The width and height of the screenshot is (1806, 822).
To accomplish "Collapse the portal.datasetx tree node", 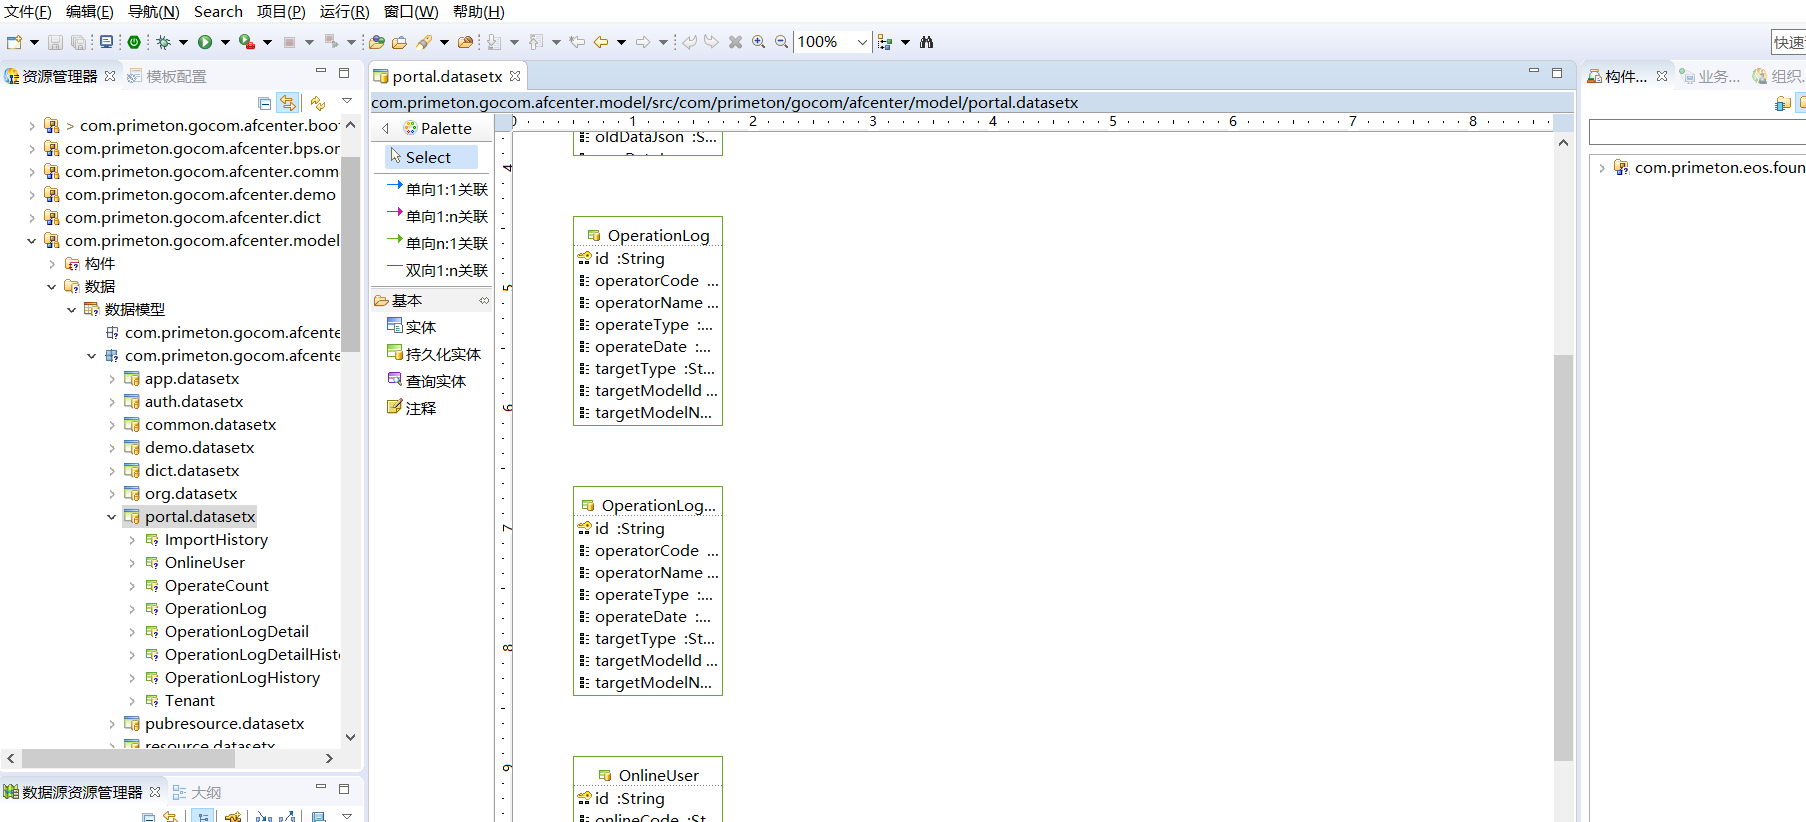I will (x=111, y=517).
